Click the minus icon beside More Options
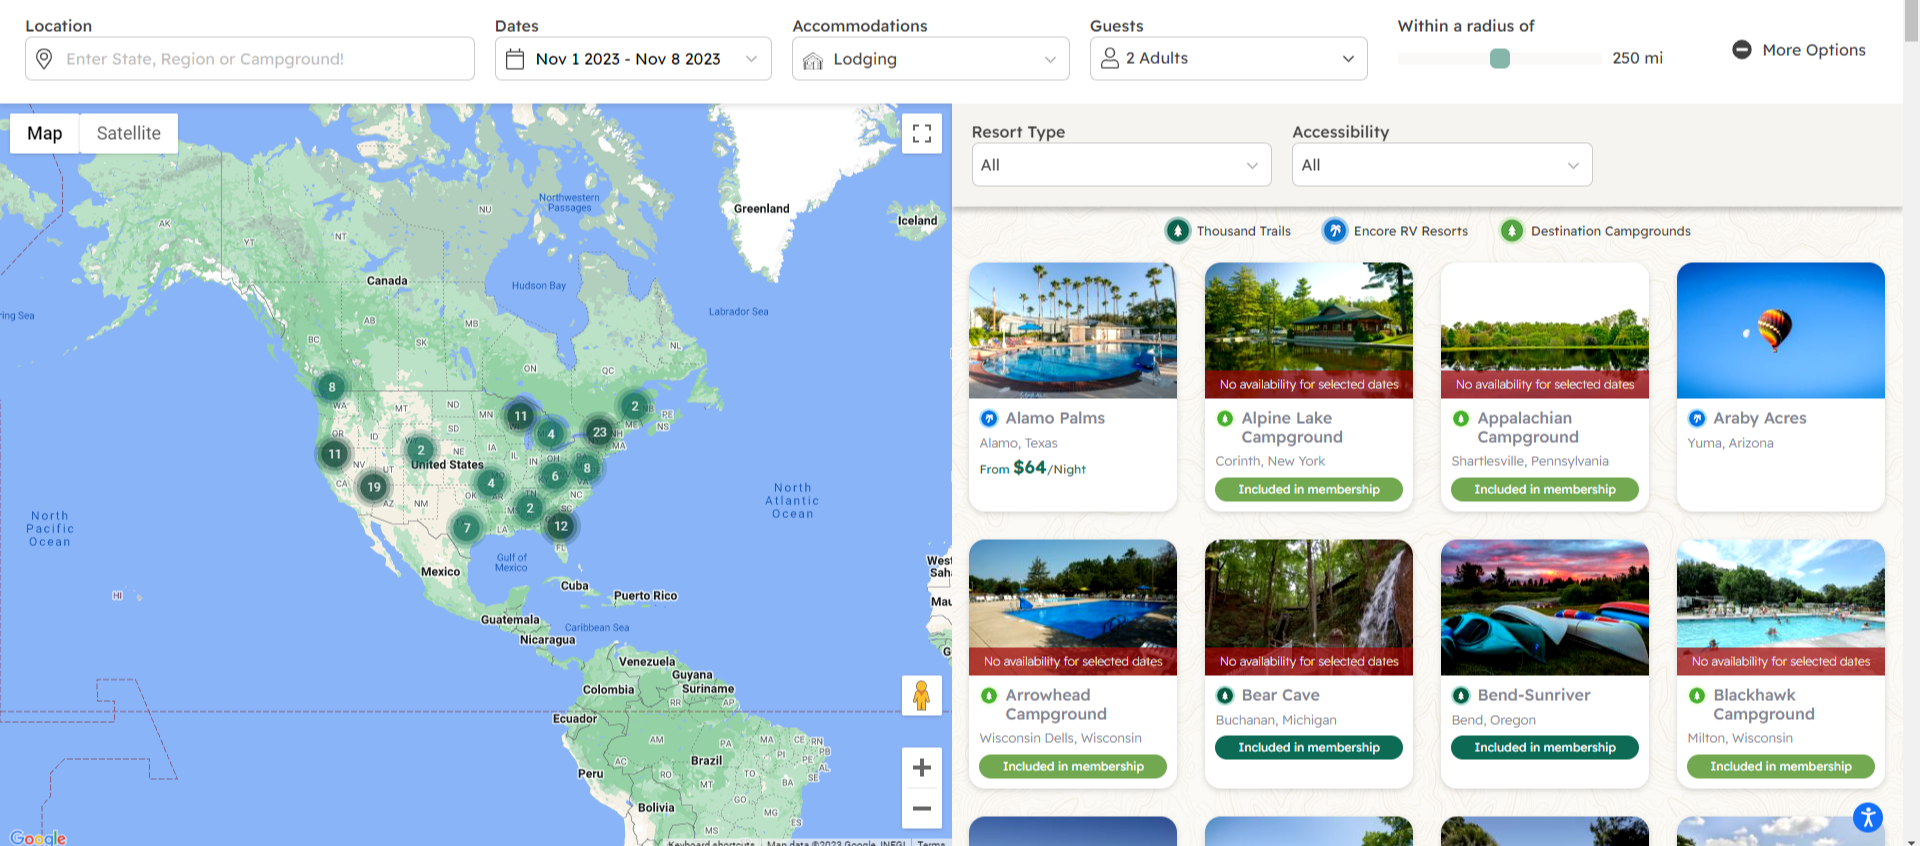The height and width of the screenshot is (846, 1920). [x=1742, y=49]
